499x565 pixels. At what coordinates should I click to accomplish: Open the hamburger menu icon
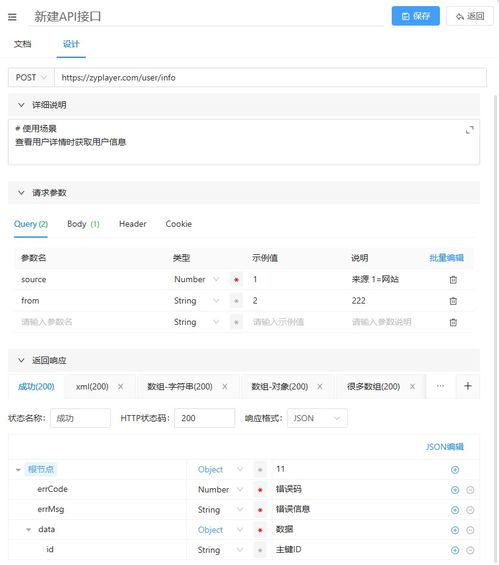(12, 17)
